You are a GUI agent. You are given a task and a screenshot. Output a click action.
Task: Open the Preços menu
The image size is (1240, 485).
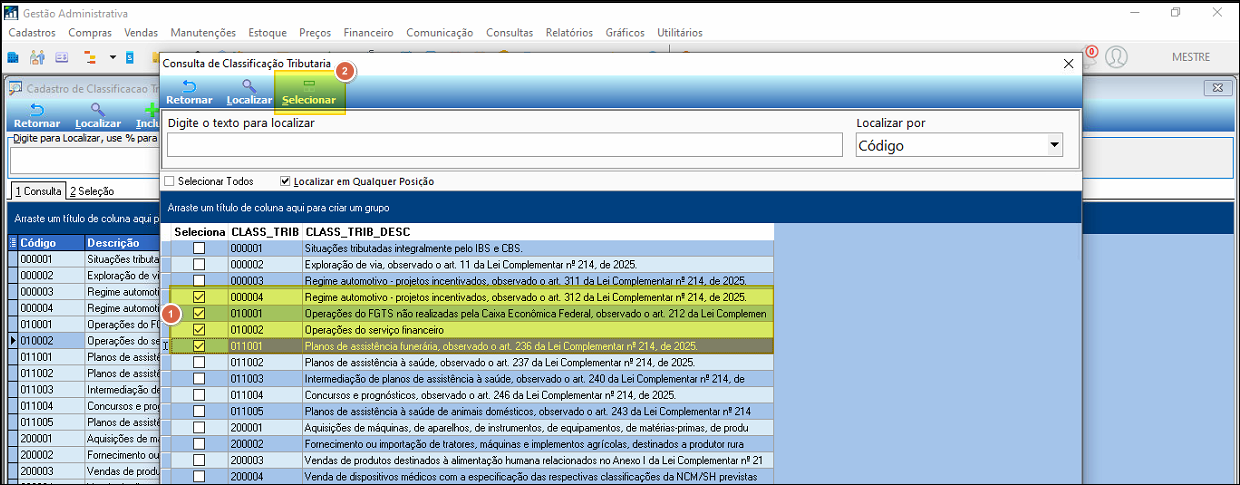tap(317, 33)
